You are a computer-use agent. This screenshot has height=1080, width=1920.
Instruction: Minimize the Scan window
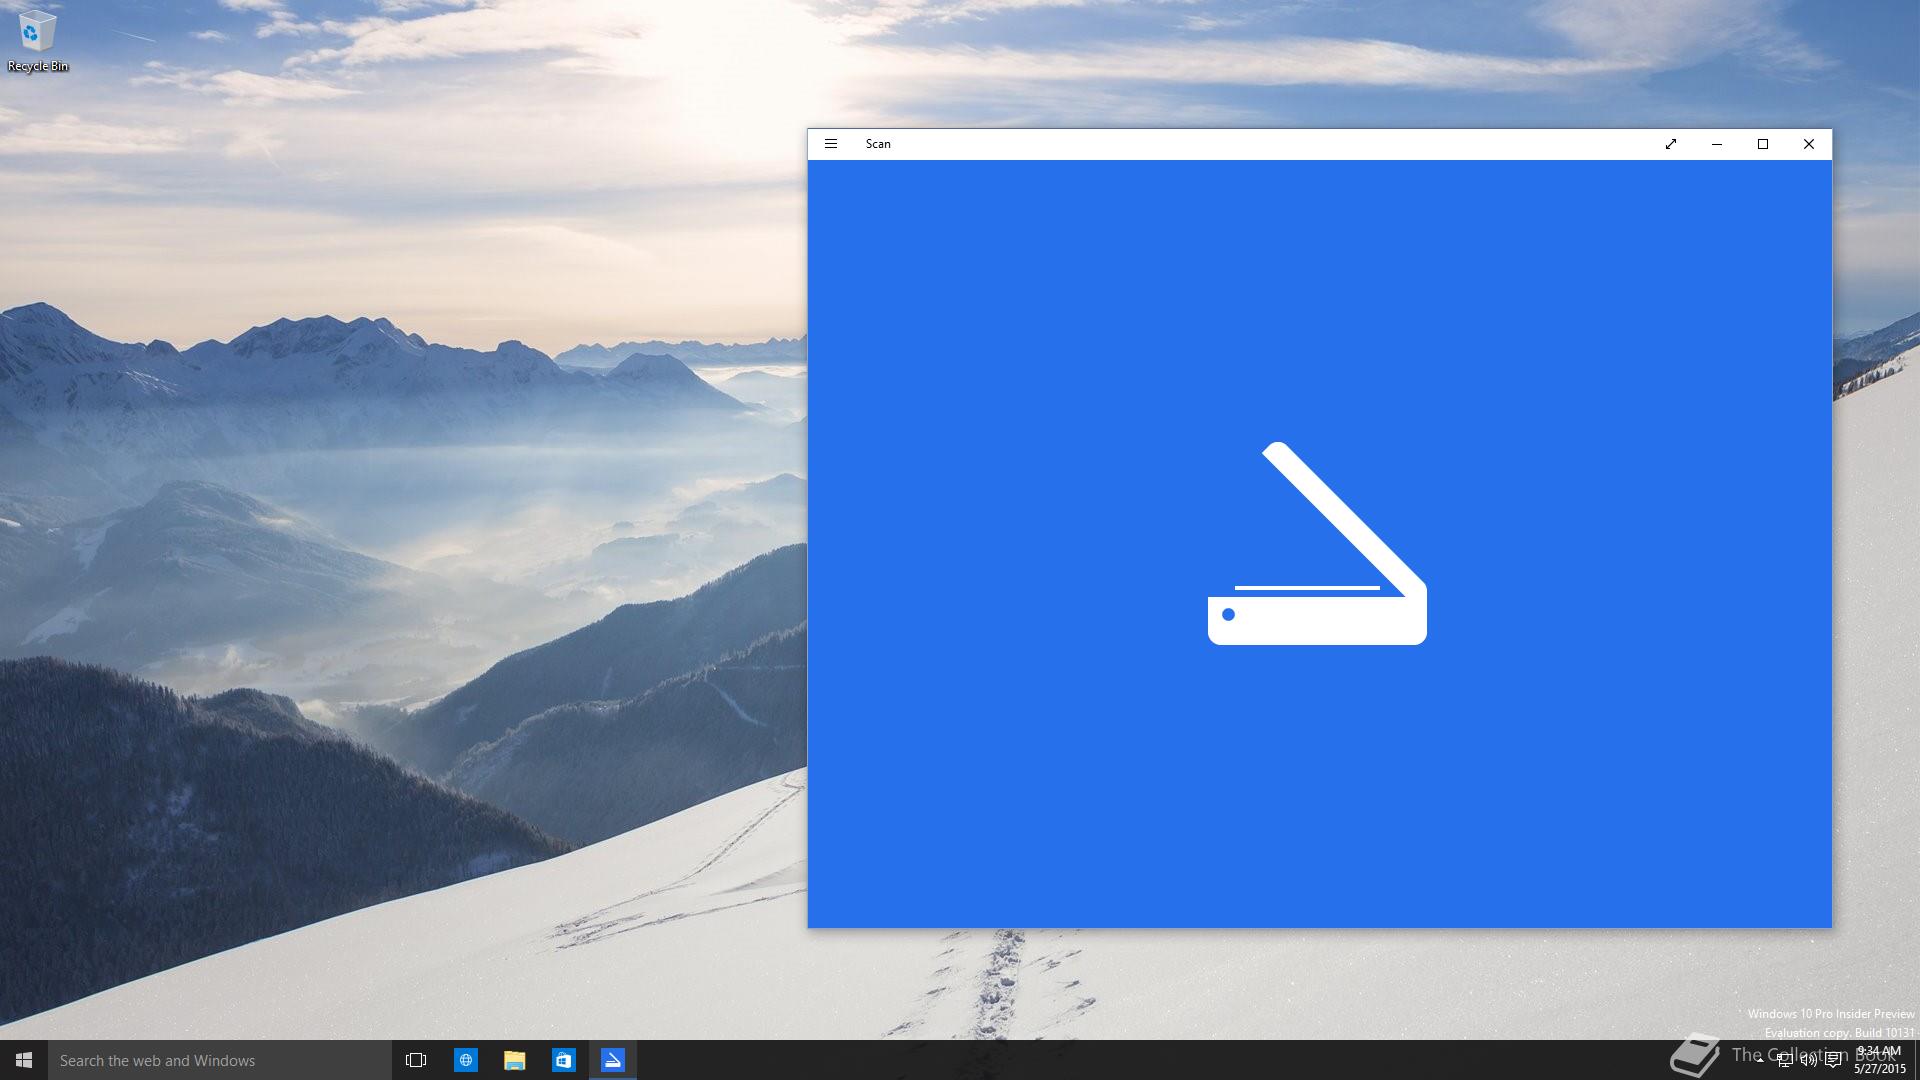click(1717, 144)
